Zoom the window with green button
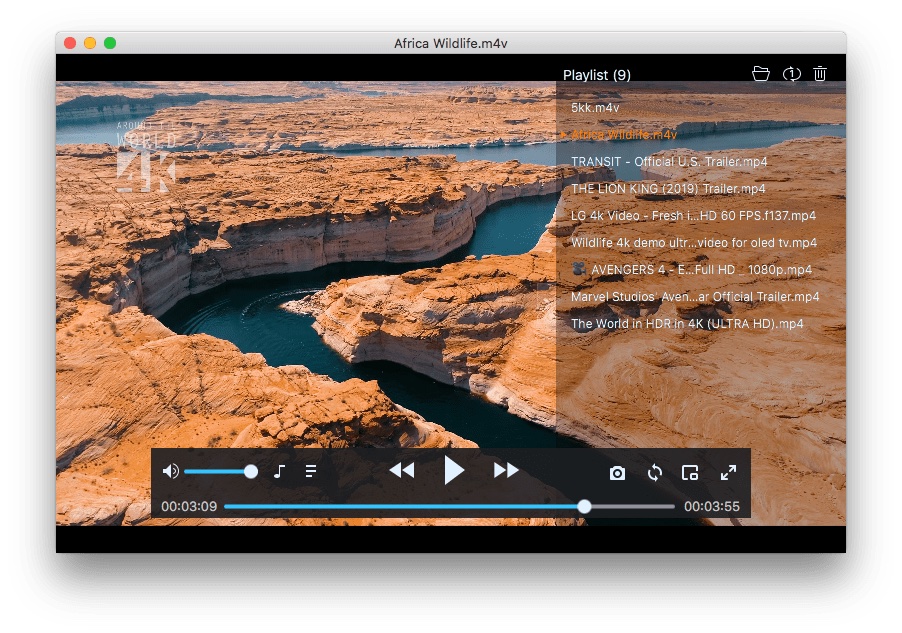The image size is (902, 633). click(x=110, y=43)
